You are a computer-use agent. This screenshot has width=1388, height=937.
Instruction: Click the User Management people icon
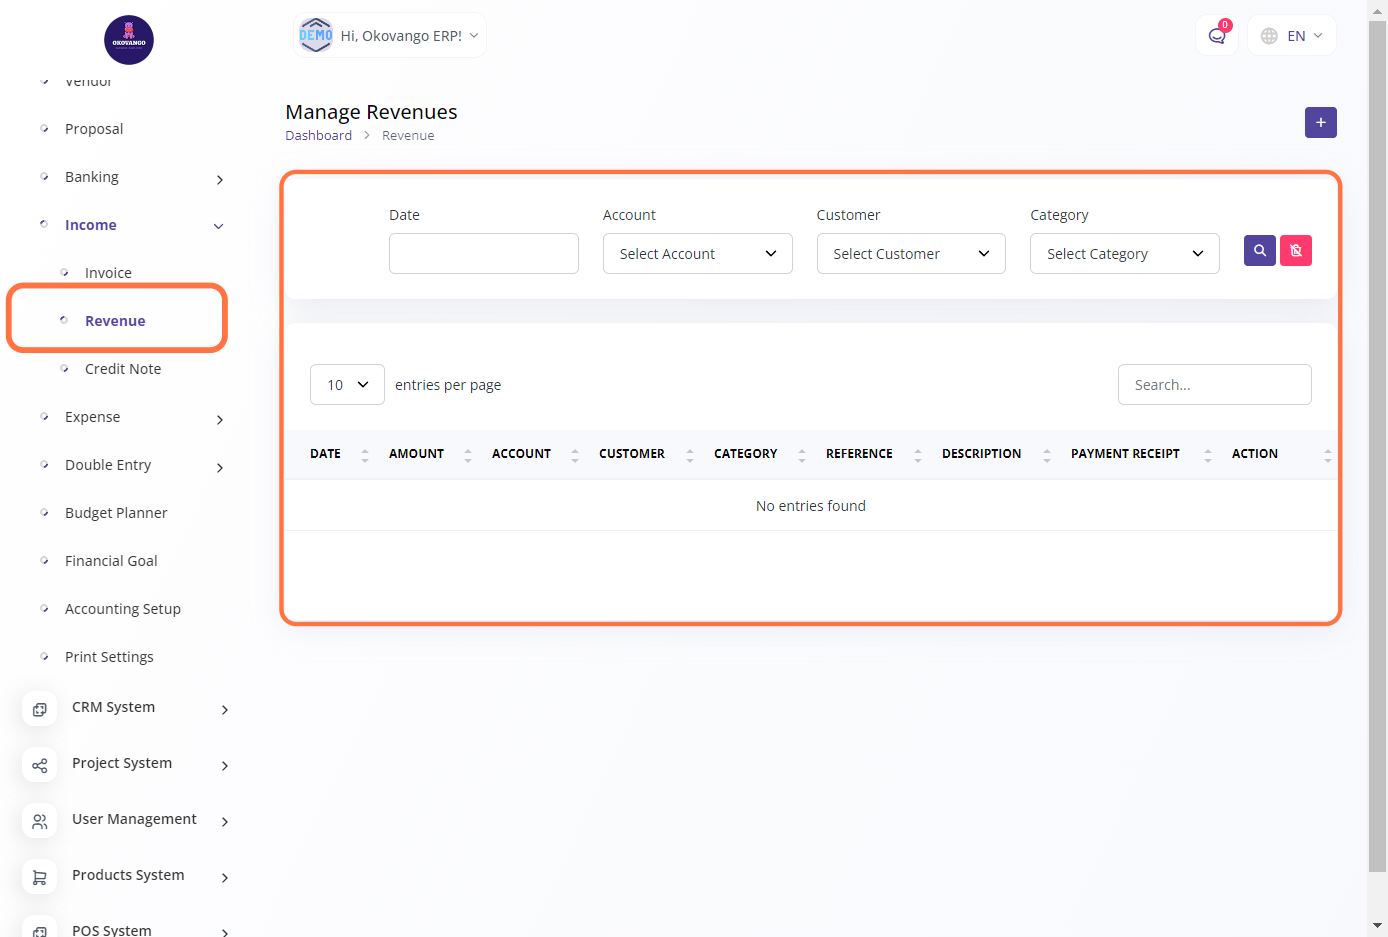click(39, 821)
